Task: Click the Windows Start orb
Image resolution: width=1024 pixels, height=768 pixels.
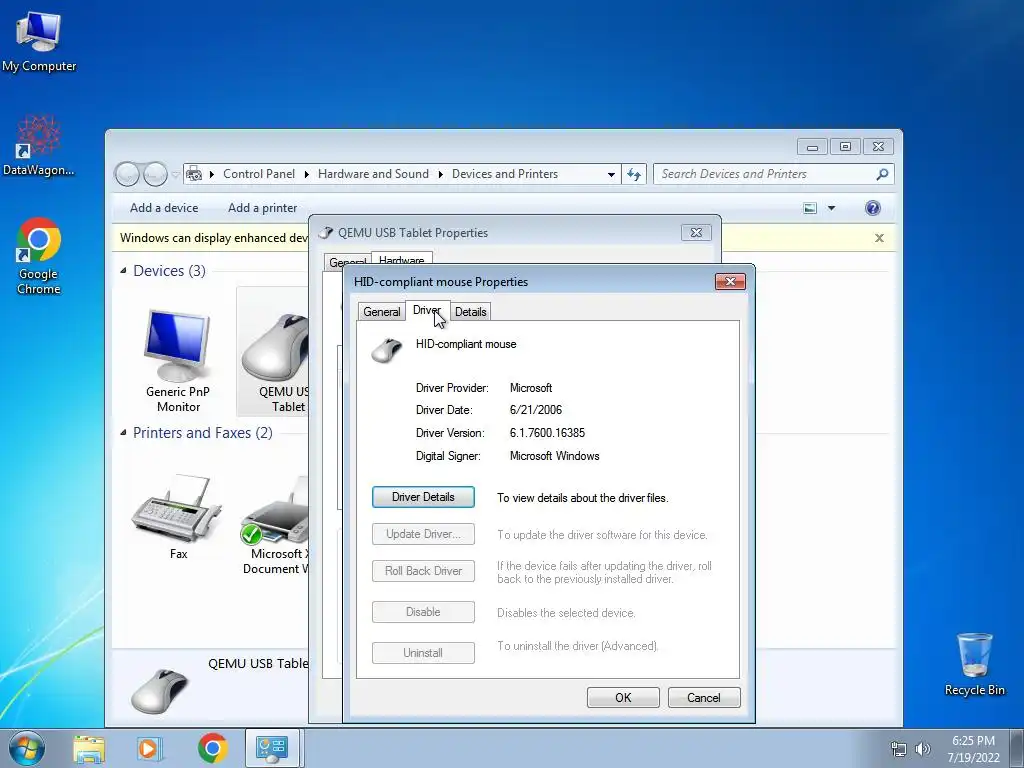Action: point(27,748)
